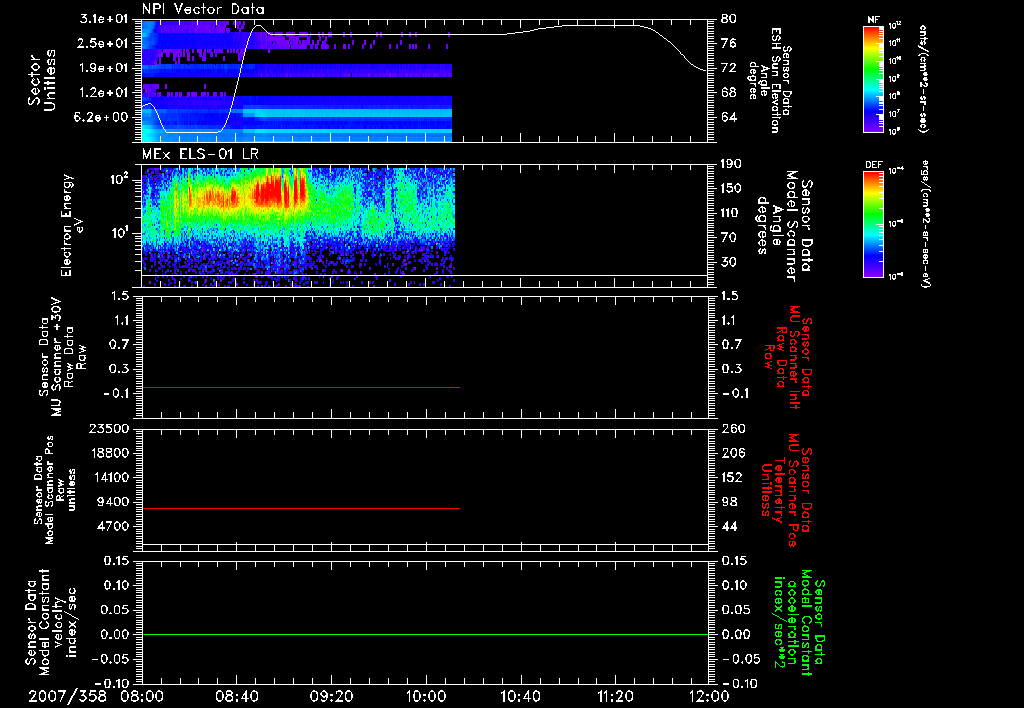The height and width of the screenshot is (708, 1024).
Task: Select the '11:20' time tick label
Action: coord(615,696)
